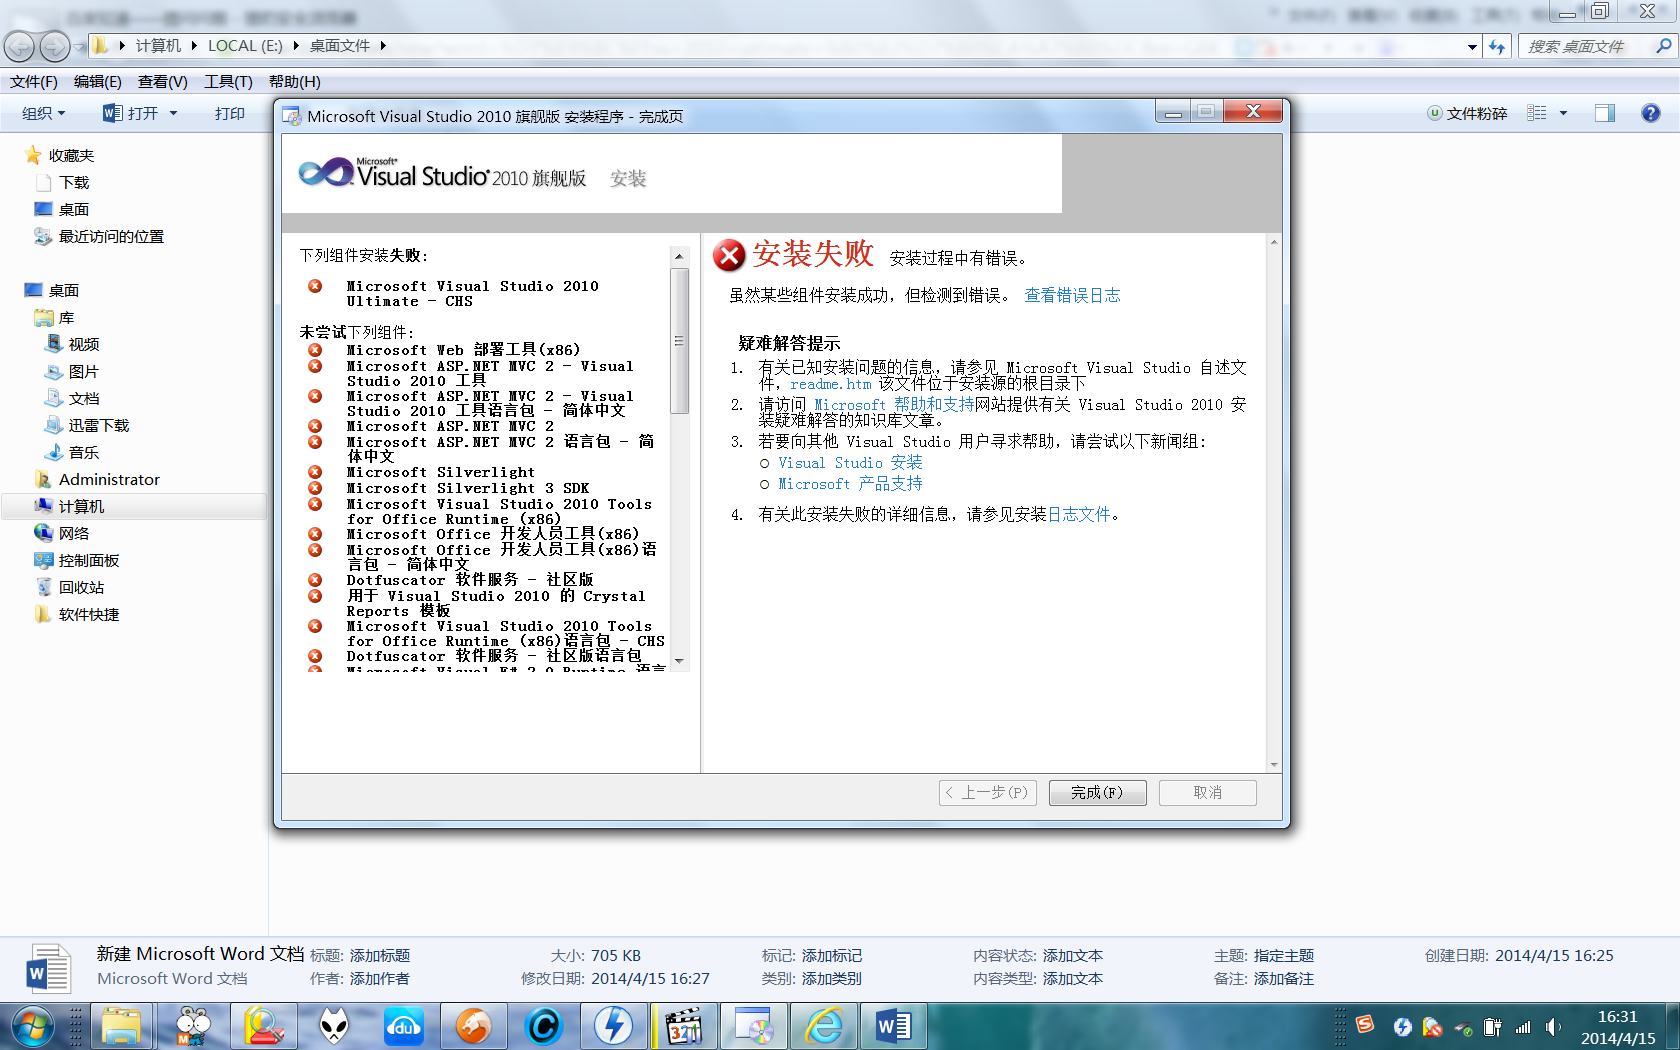Click the red error icon beside Silverlight 3 SDK
This screenshot has width=1680, height=1050.
(315, 488)
